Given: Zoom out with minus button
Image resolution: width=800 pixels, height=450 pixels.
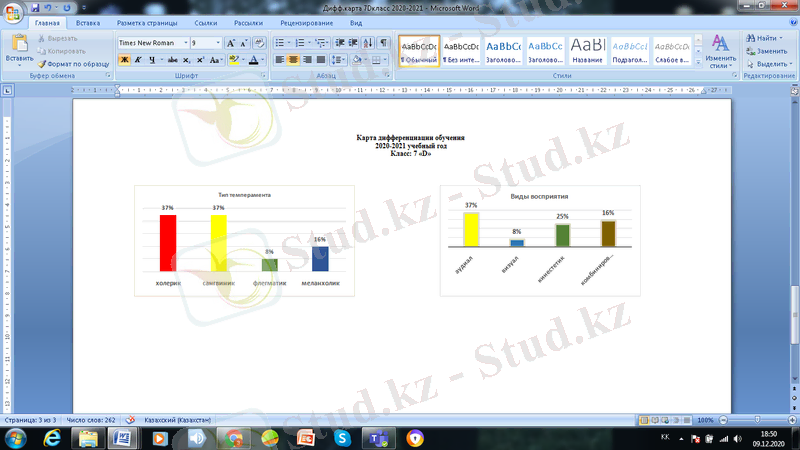Looking at the screenshot, I should coord(723,420).
